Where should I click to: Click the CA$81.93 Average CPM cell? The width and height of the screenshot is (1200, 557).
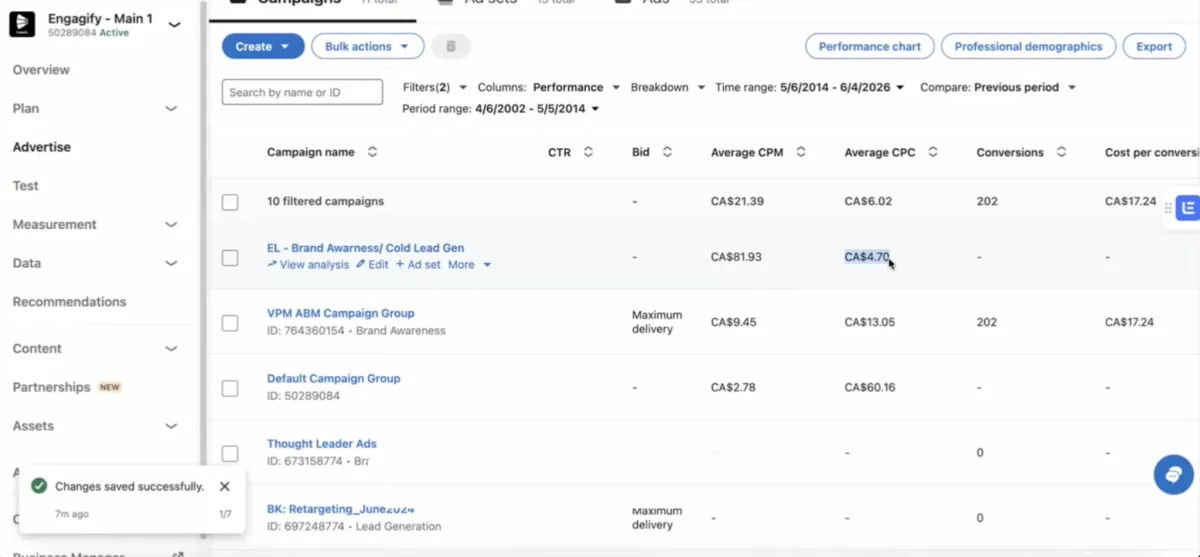point(736,257)
